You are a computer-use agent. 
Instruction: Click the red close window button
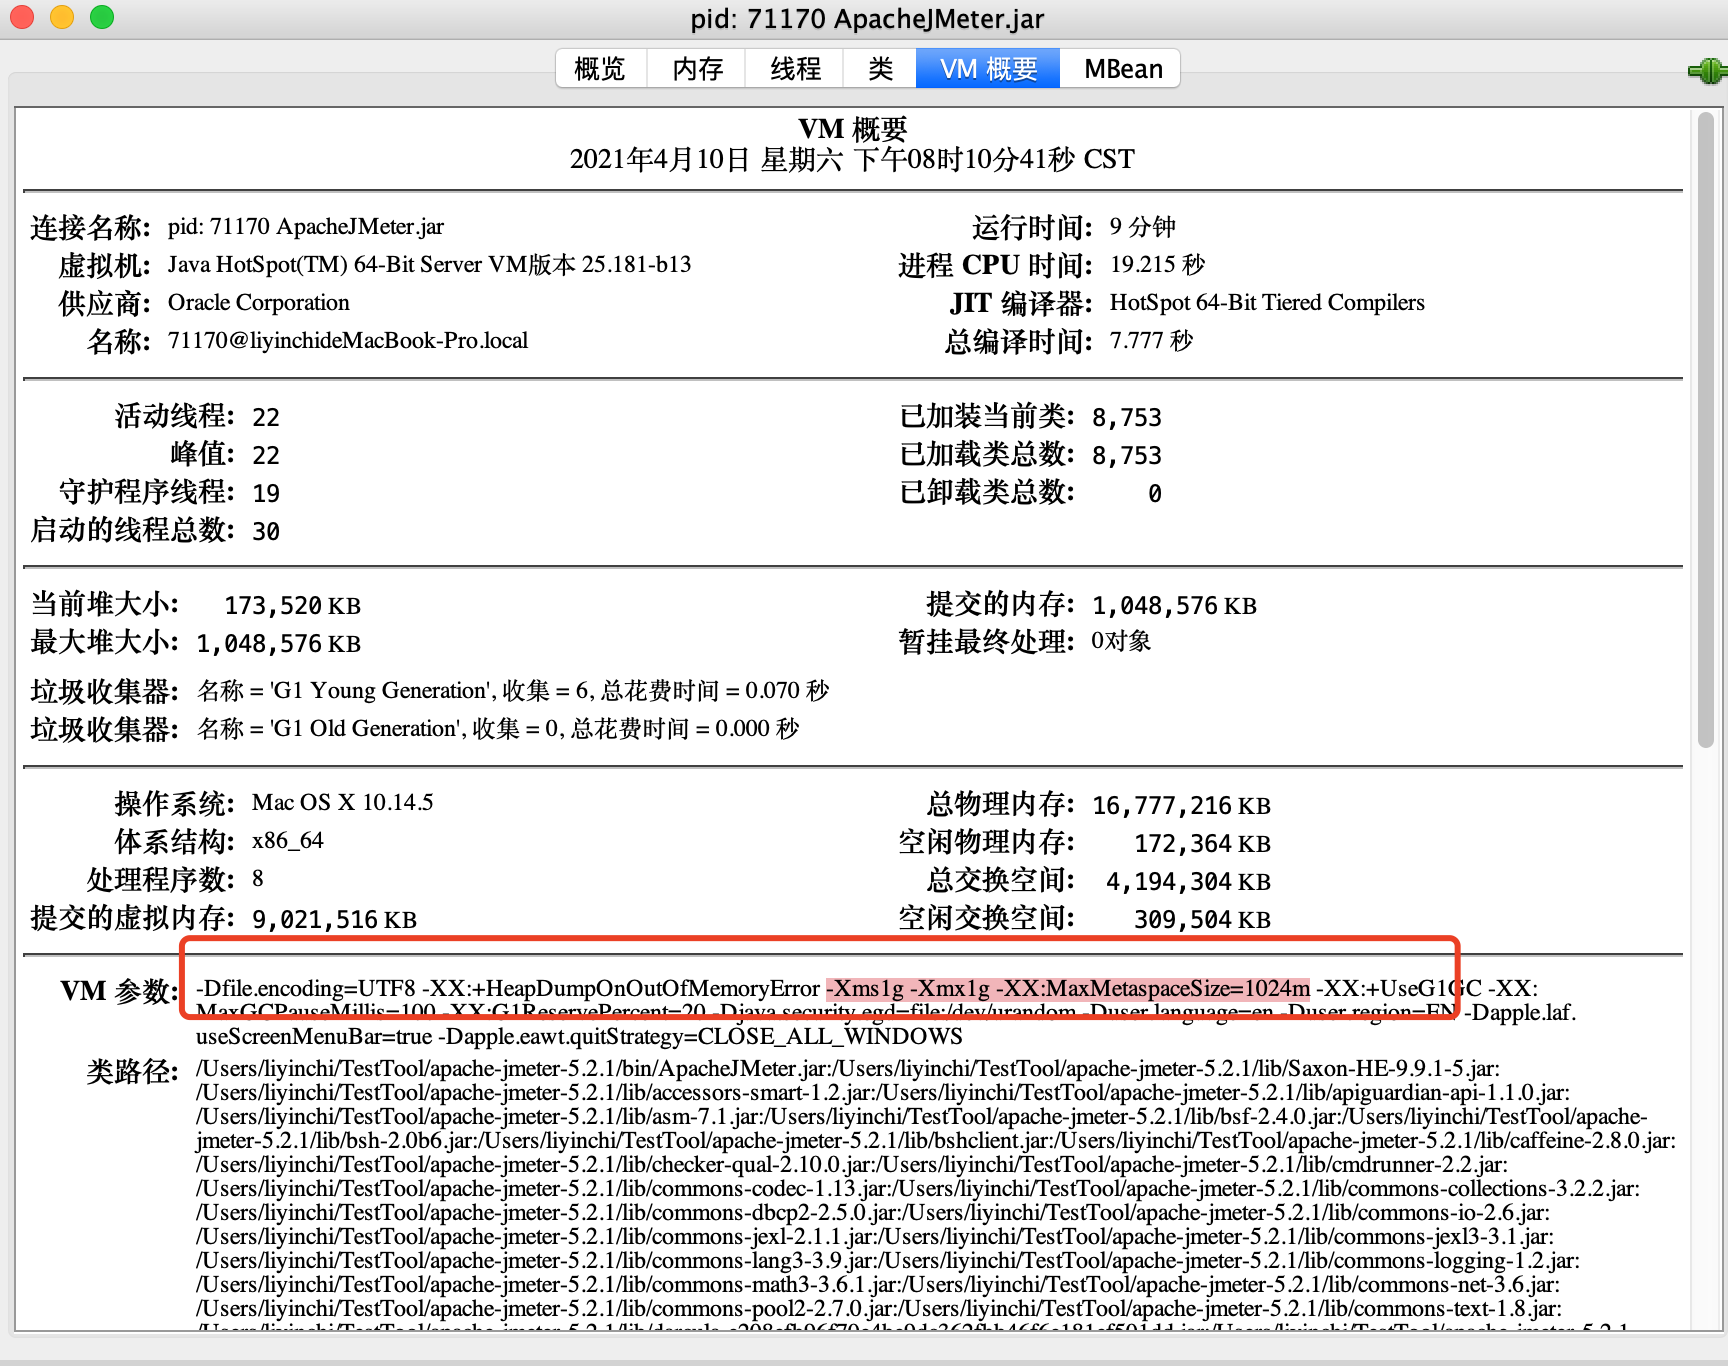click(22, 17)
